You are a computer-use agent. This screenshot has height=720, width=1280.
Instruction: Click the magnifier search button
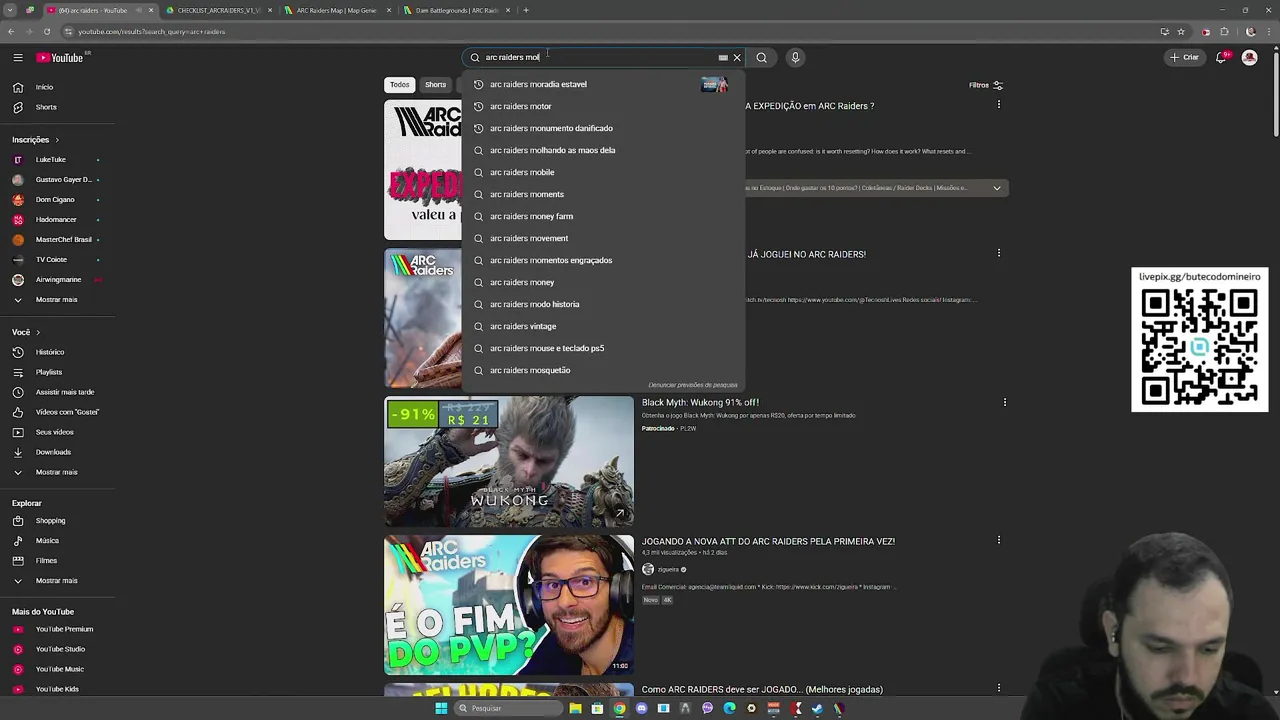[x=762, y=57]
